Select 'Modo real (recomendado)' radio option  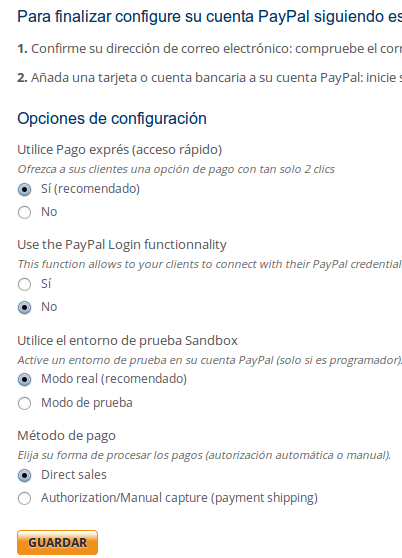pyautogui.click(x=24, y=380)
